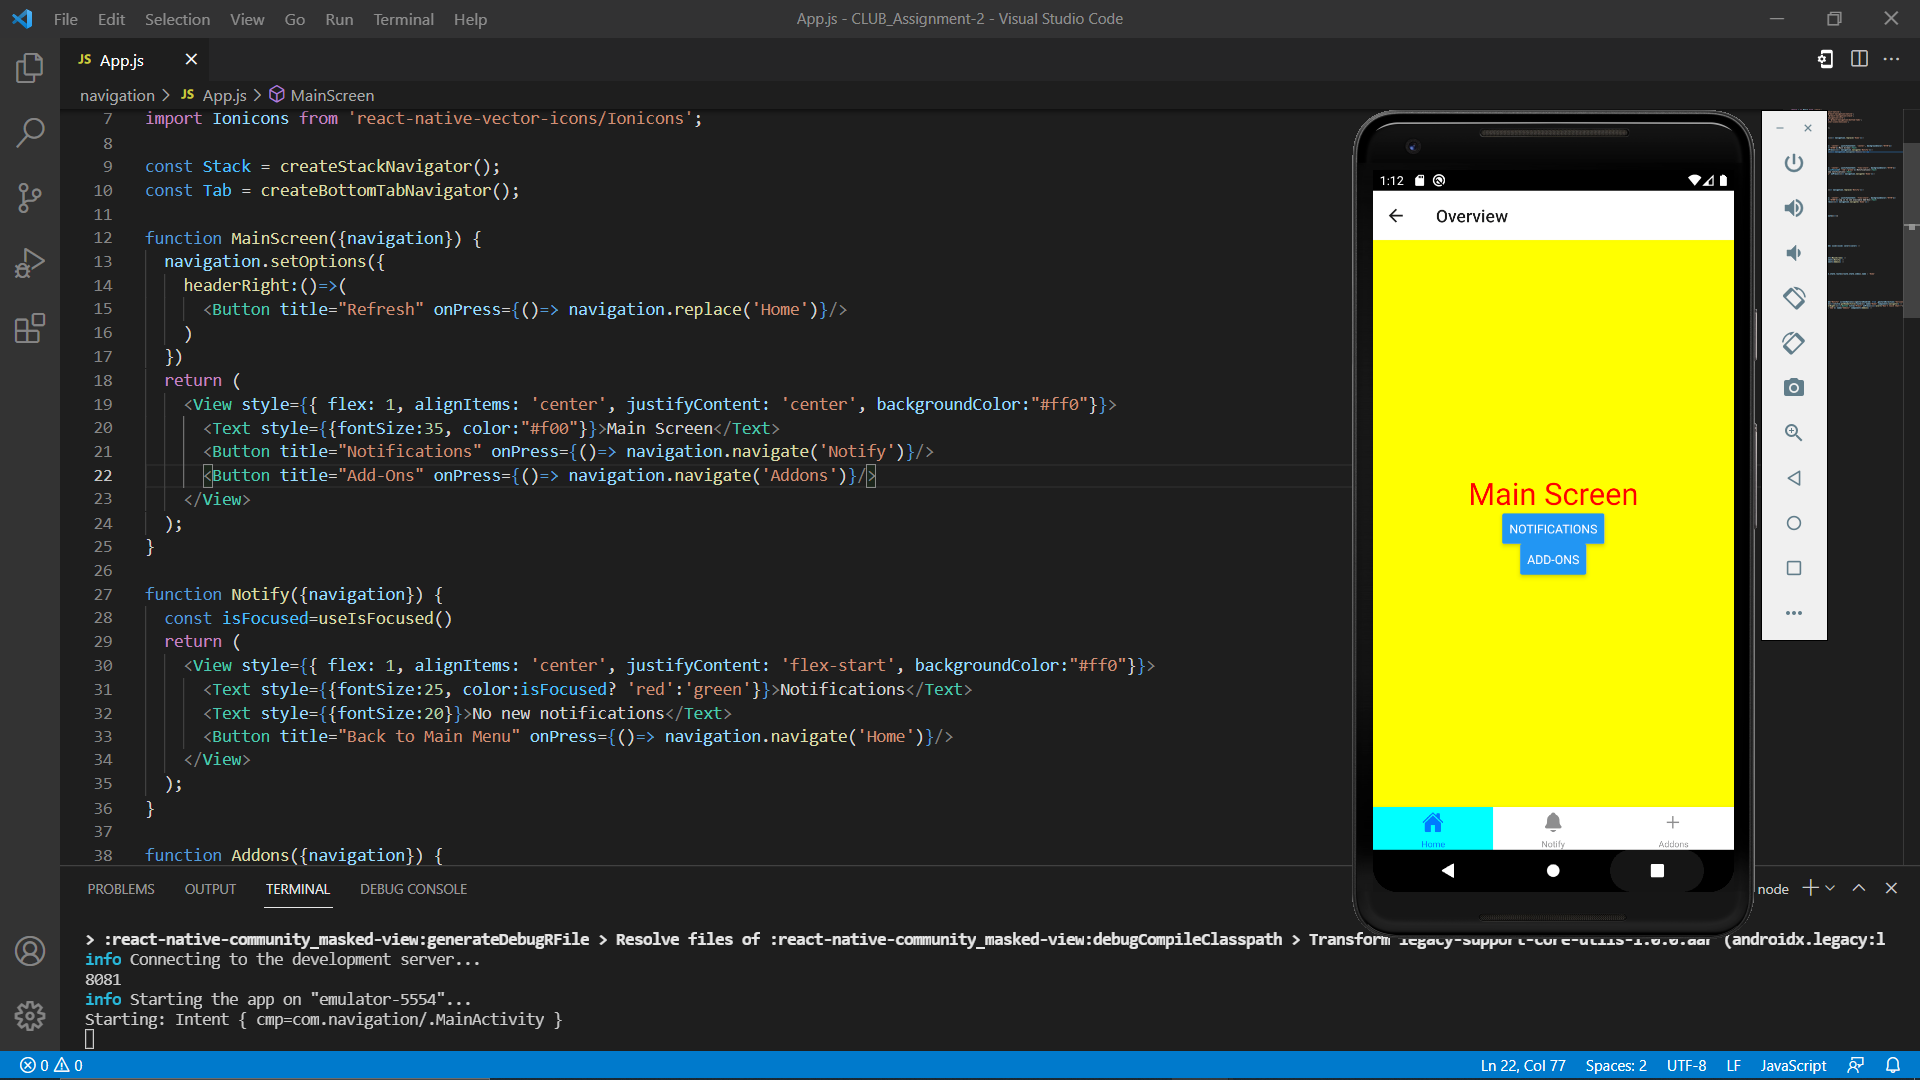
Task: Open the terminal profile dropdown next to plus
Action: tap(1830, 887)
